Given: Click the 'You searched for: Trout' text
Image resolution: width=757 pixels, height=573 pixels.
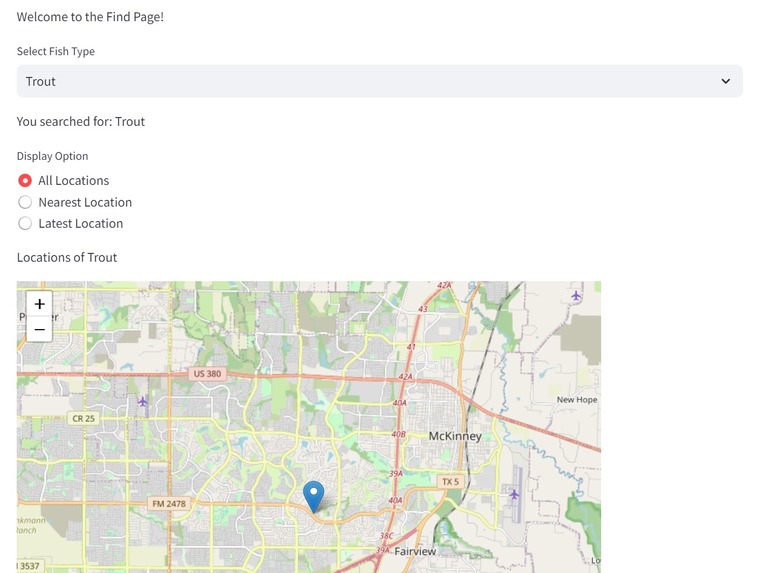Looking at the screenshot, I should coord(81,122).
